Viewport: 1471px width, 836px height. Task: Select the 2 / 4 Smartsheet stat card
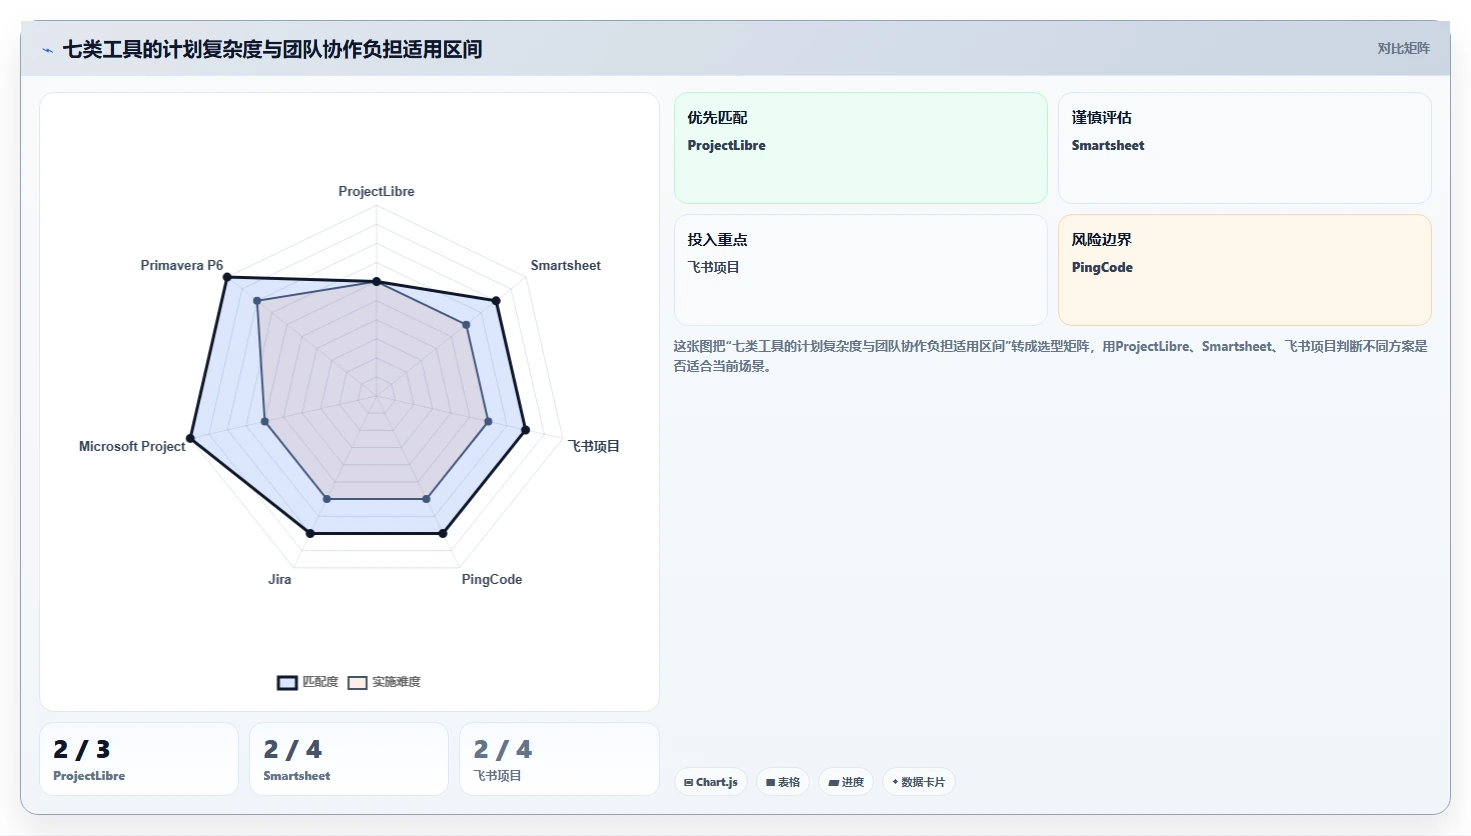pyautogui.click(x=349, y=759)
